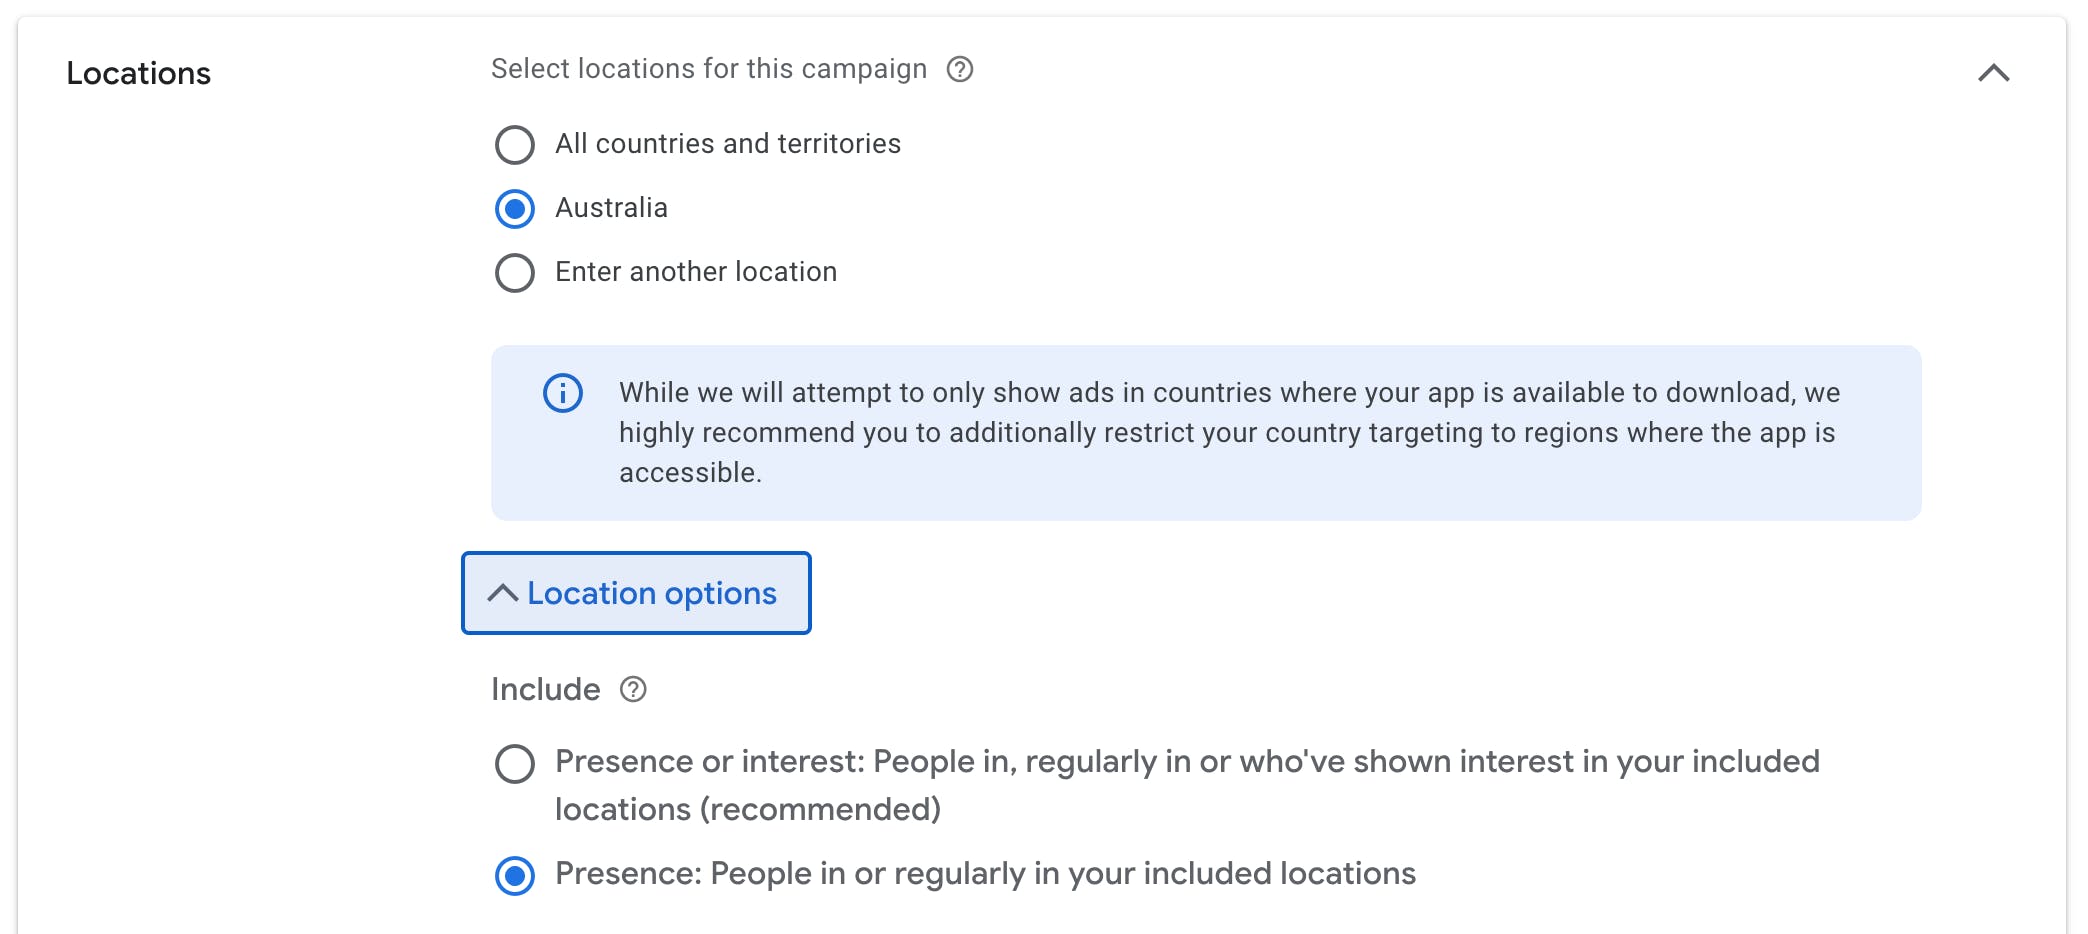
Task: Collapse Location options via its text label
Action: pos(651,593)
